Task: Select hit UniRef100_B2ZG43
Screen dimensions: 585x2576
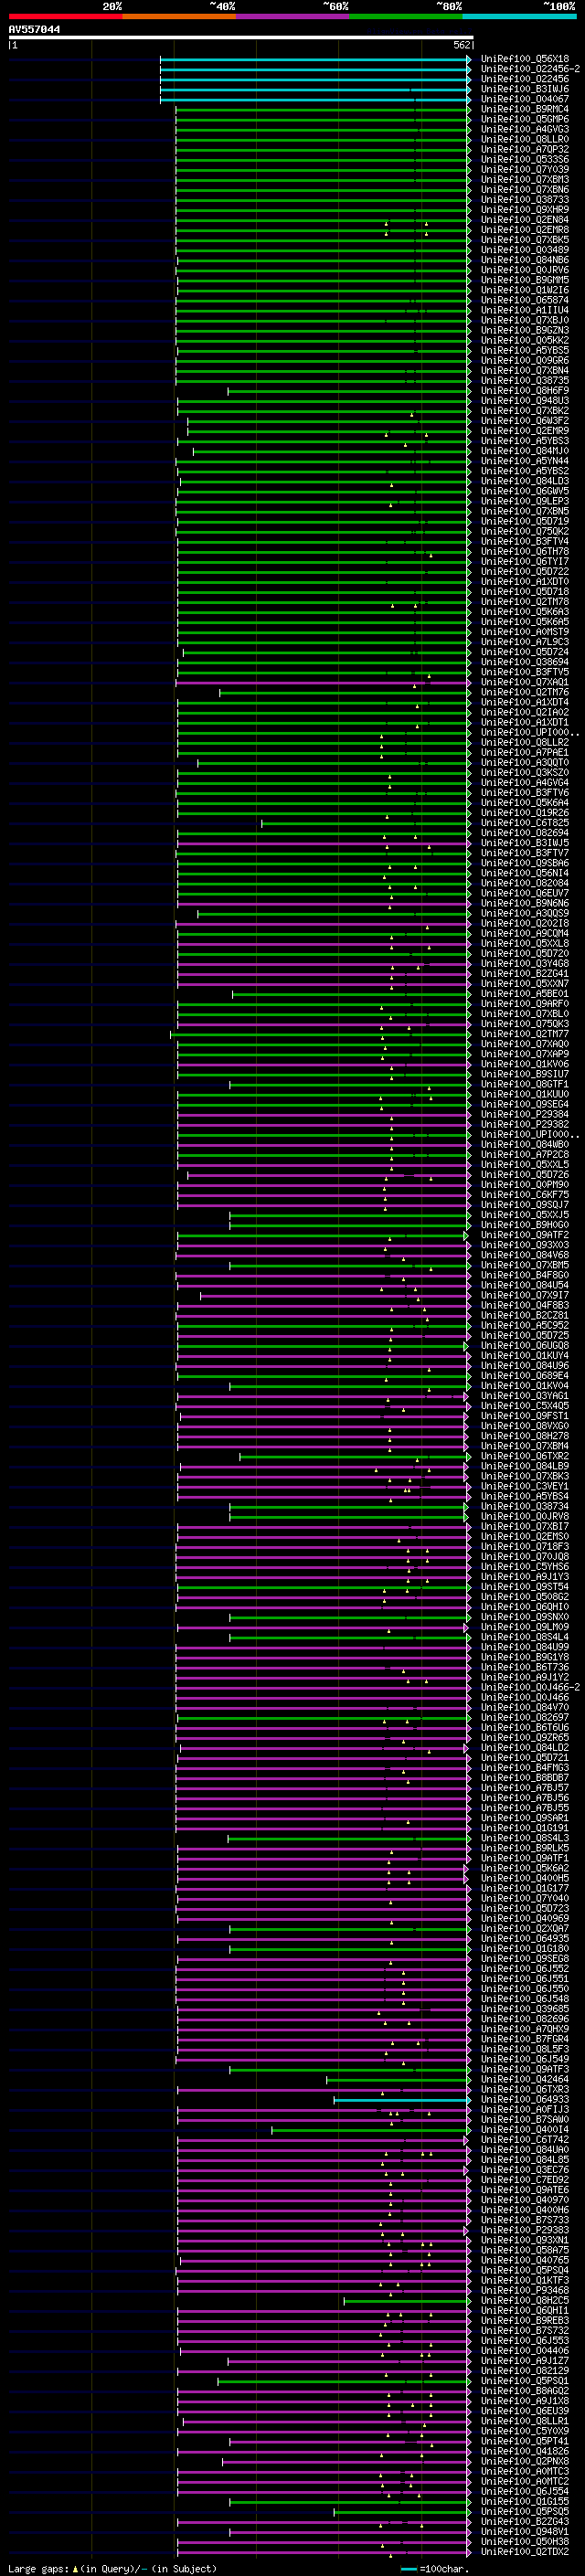Action: tap(525, 2521)
